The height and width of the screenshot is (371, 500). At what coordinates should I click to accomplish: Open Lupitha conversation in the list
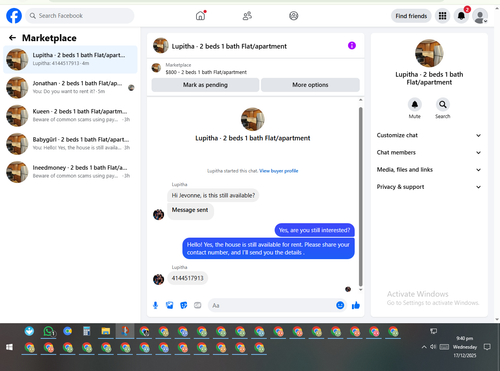click(70, 59)
